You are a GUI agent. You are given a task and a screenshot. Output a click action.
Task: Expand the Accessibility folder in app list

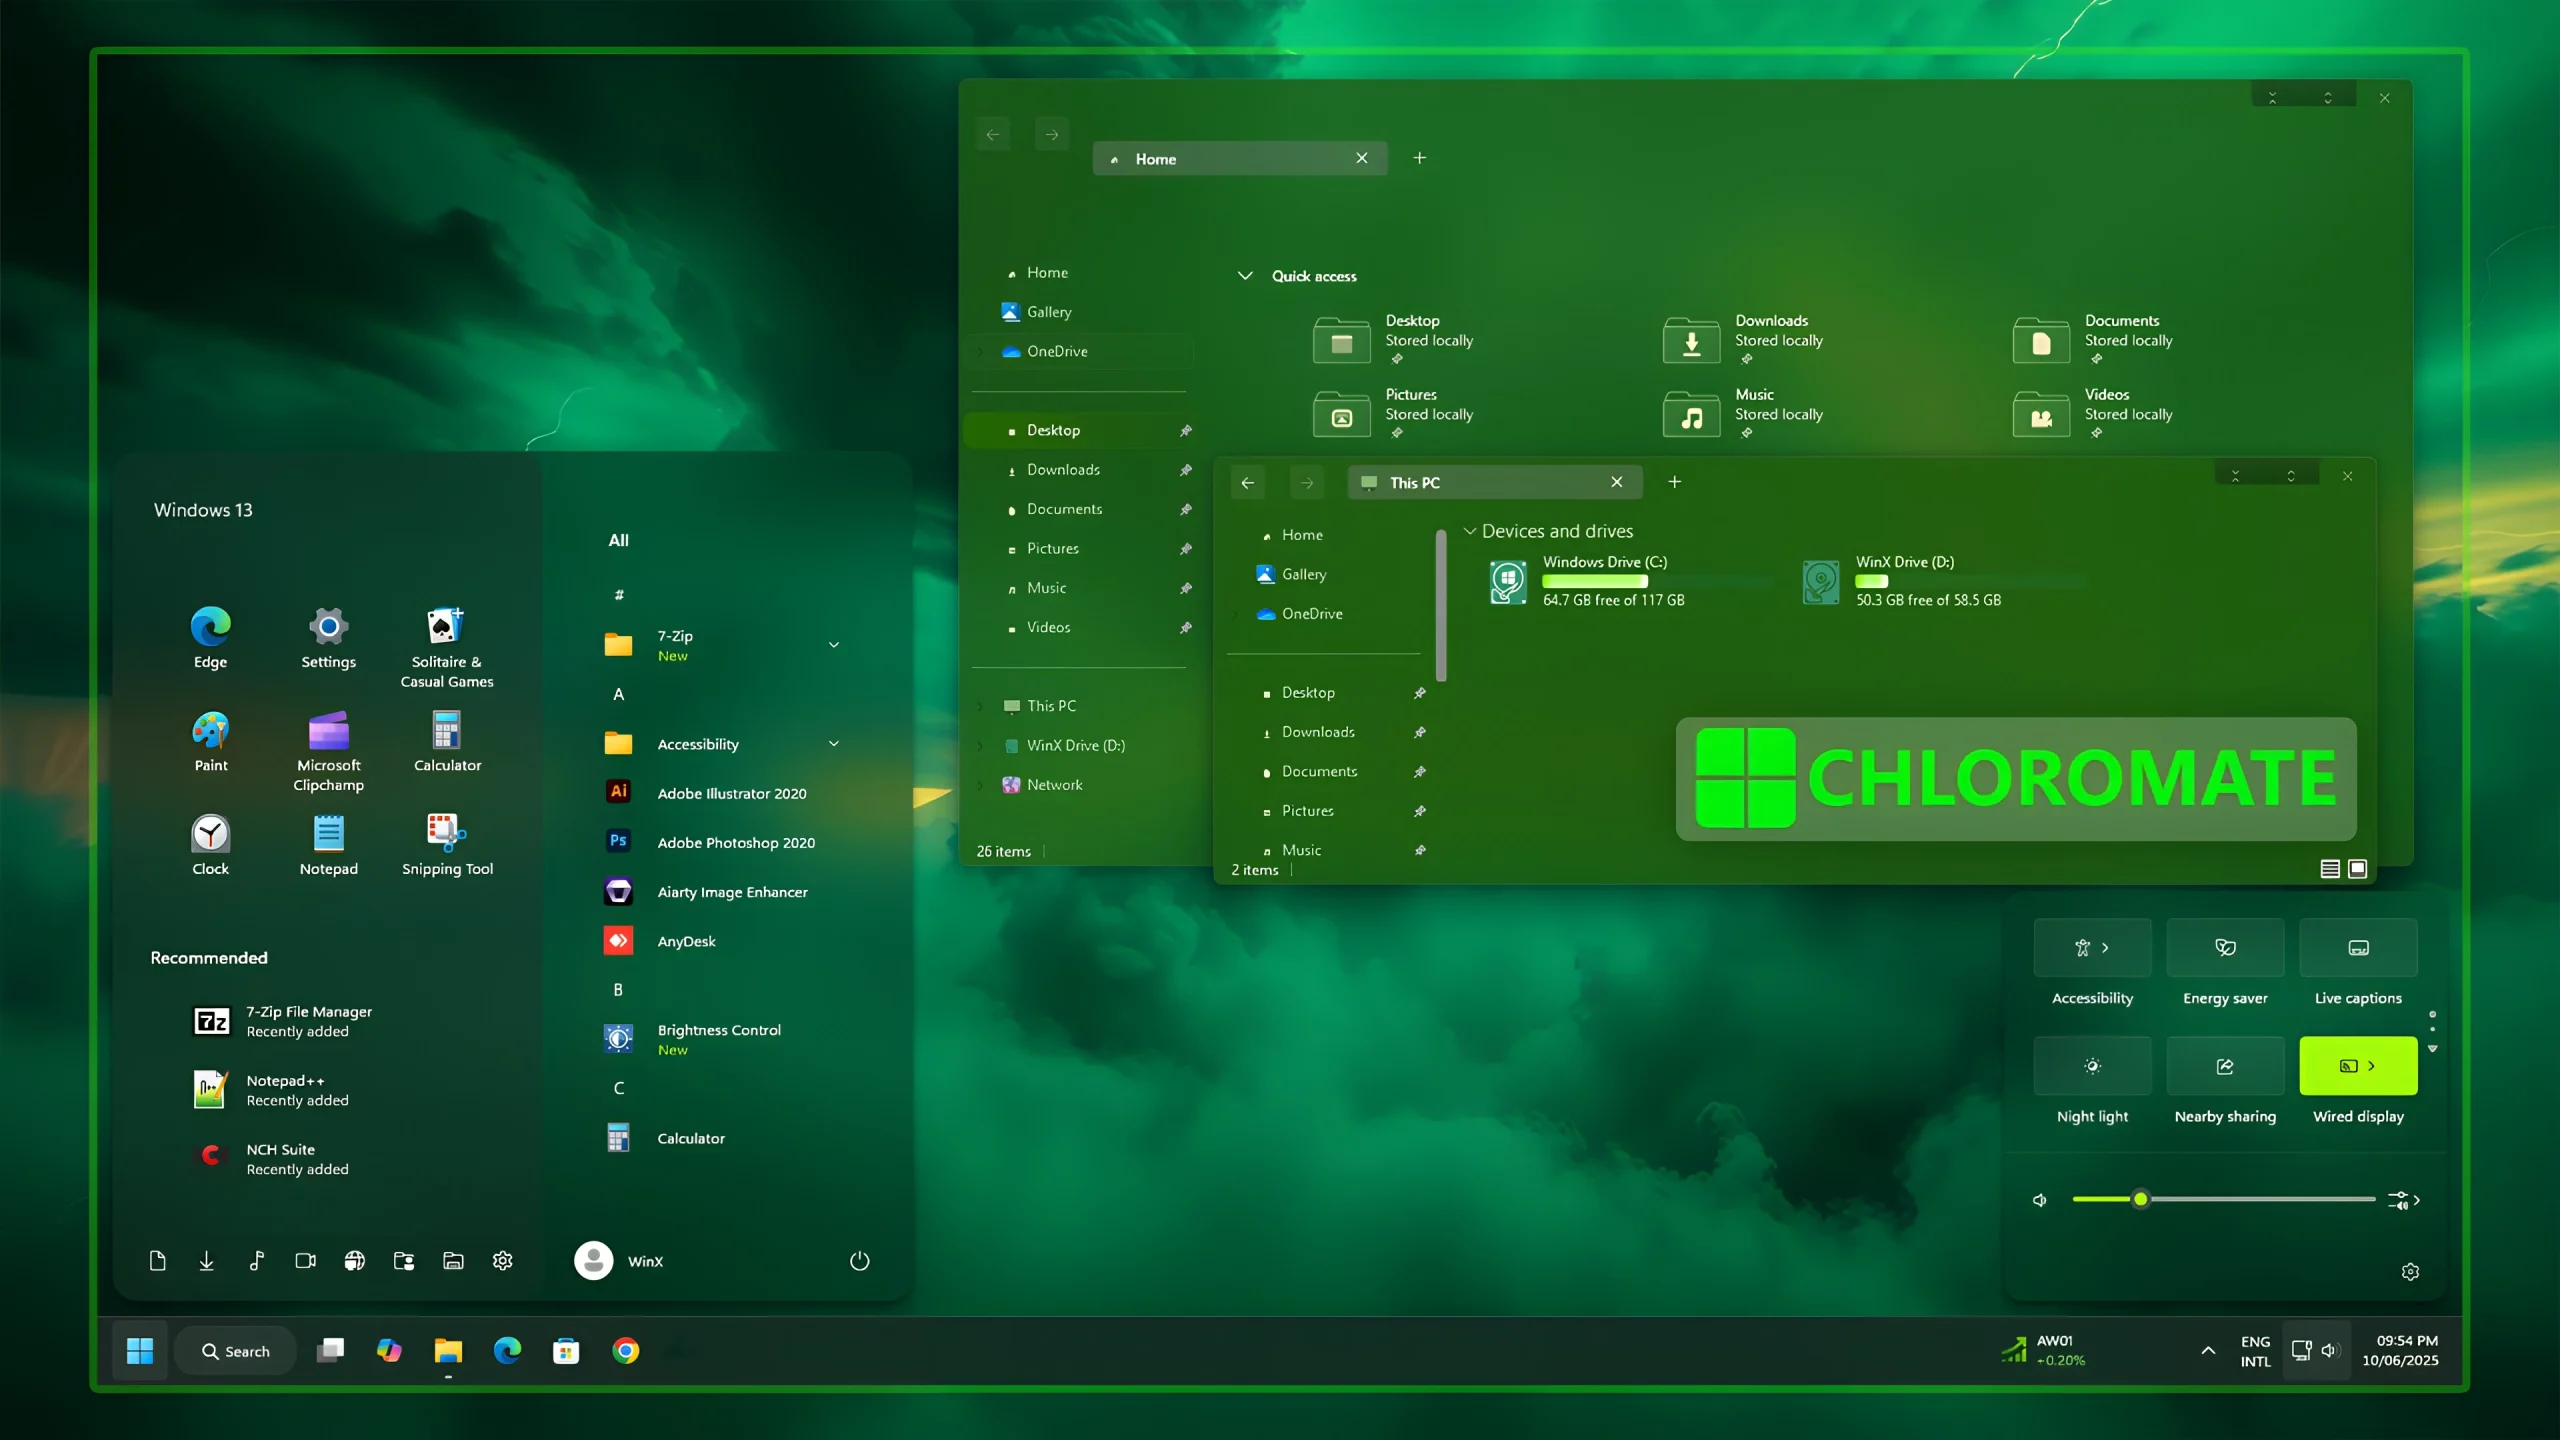tap(834, 744)
